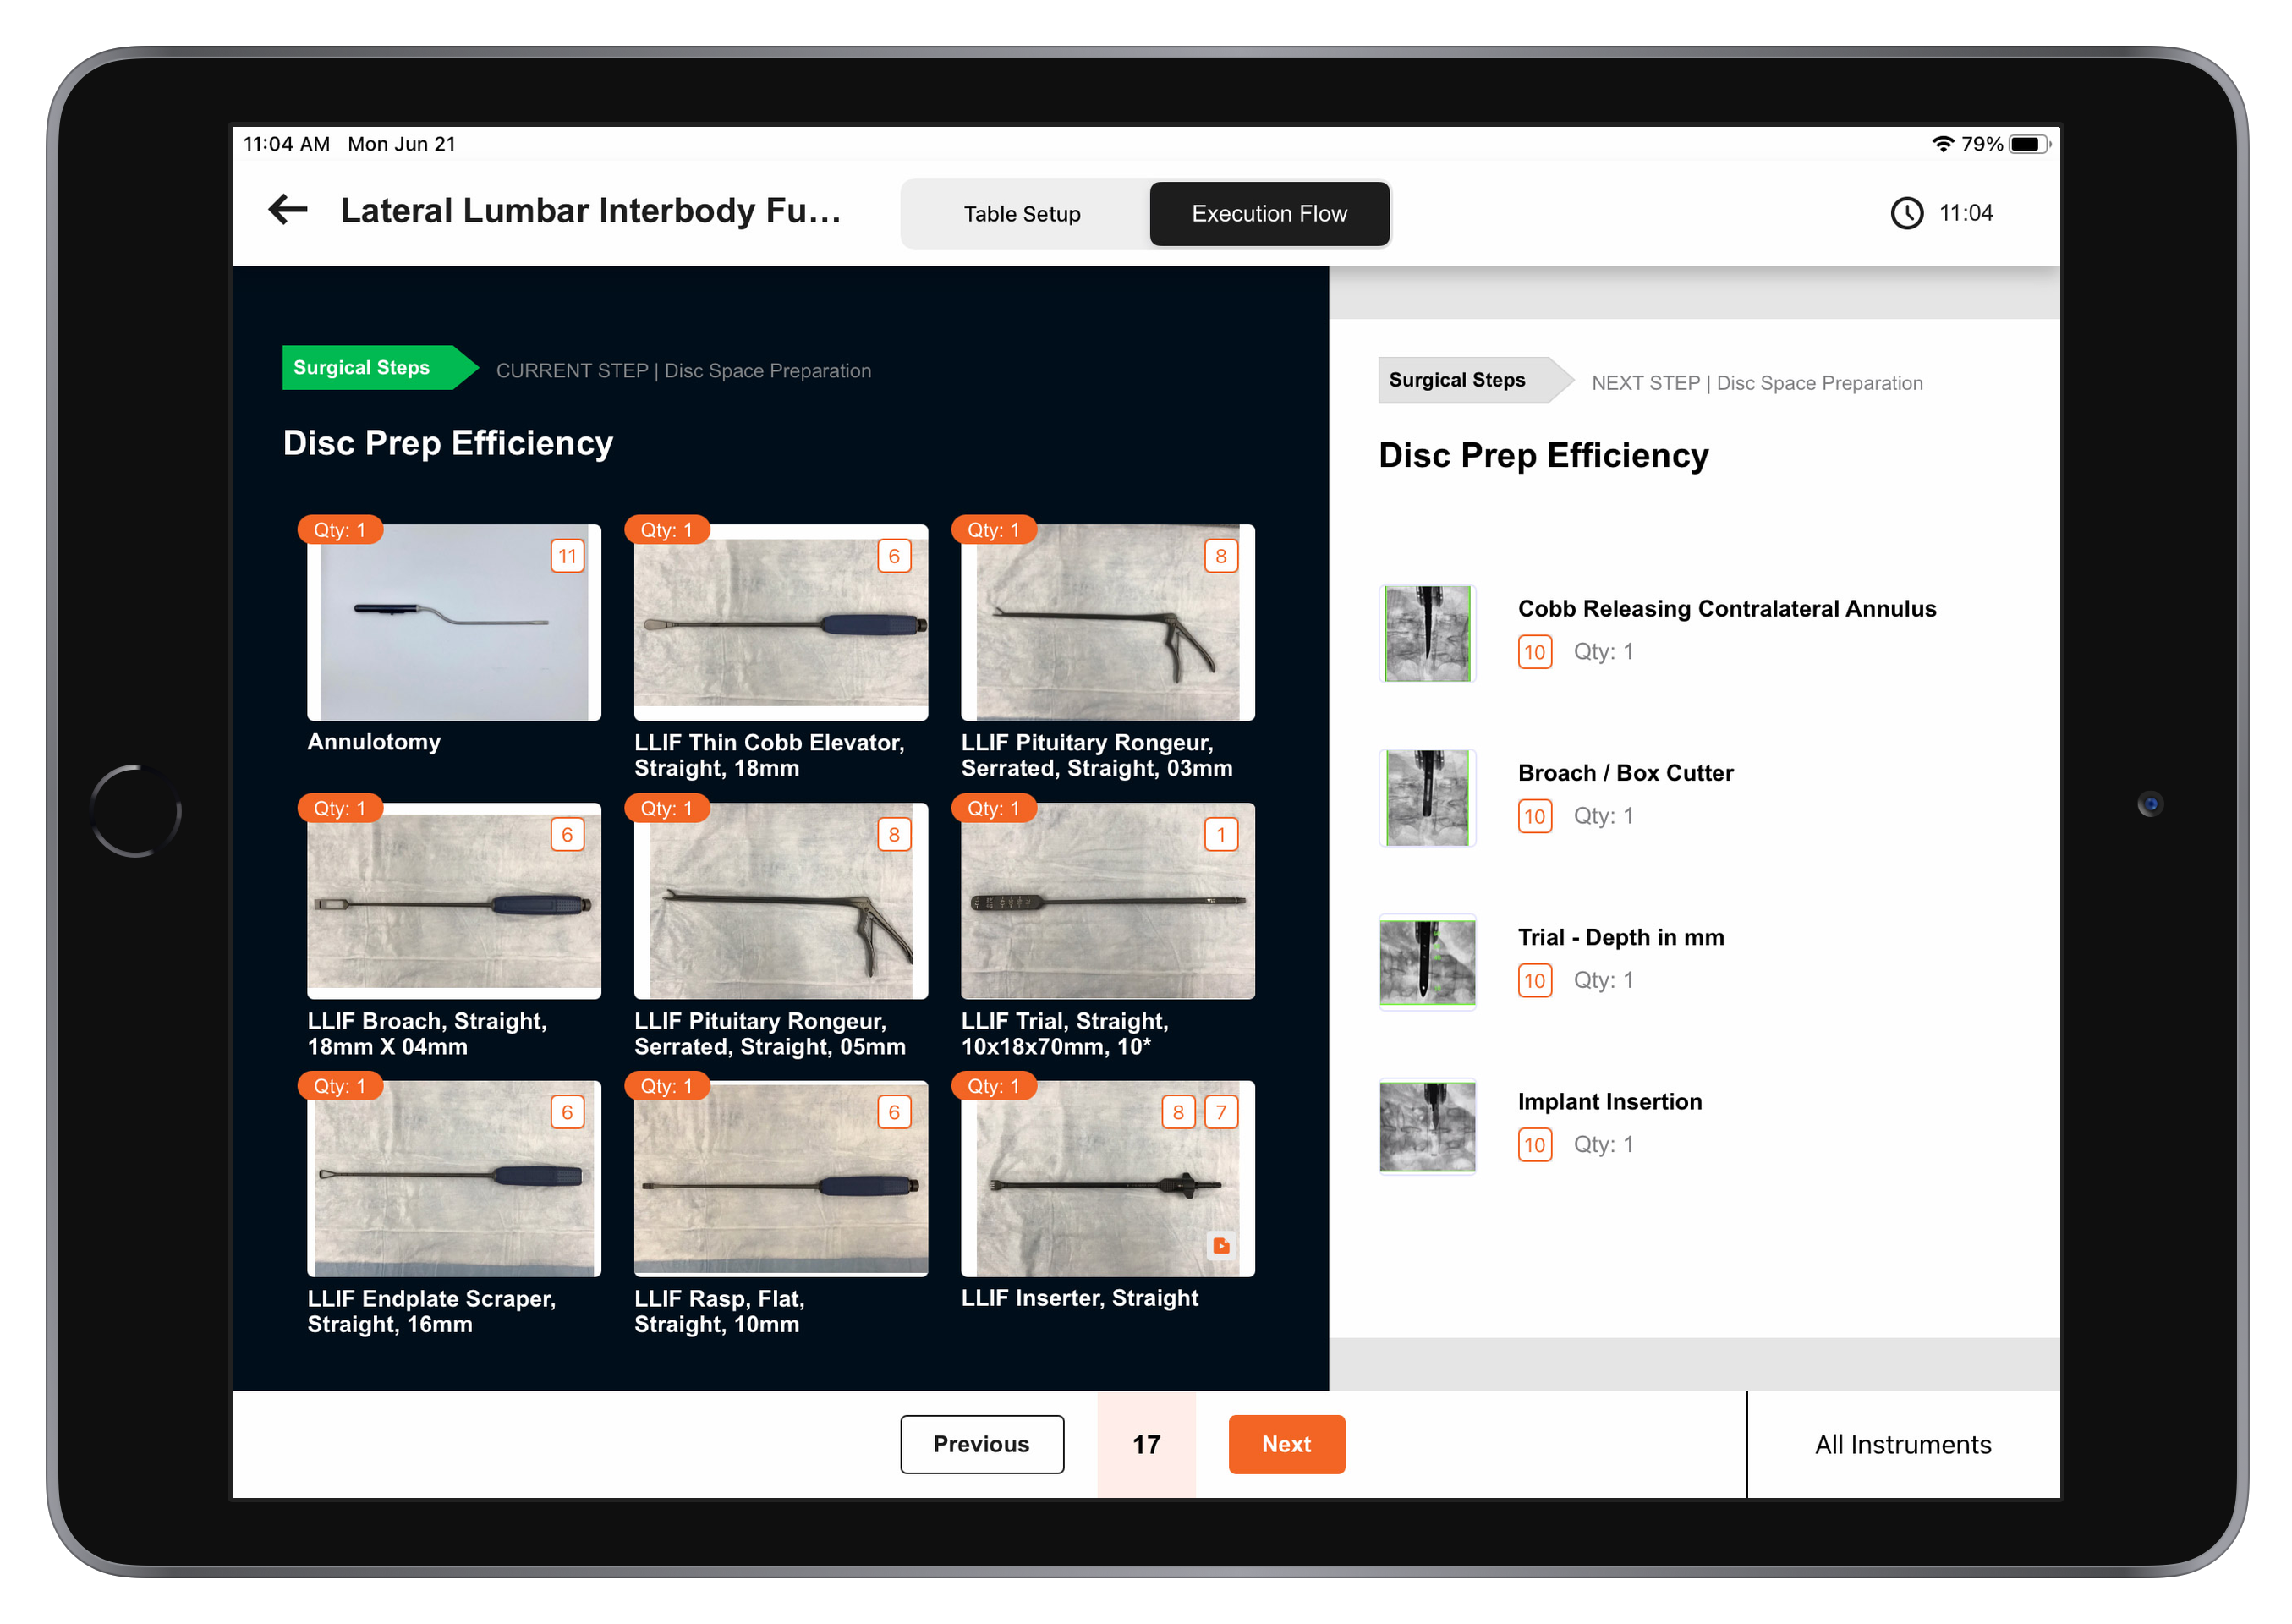
Task: Open LLIF Endplate Scraper photo
Action: click(x=454, y=1178)
